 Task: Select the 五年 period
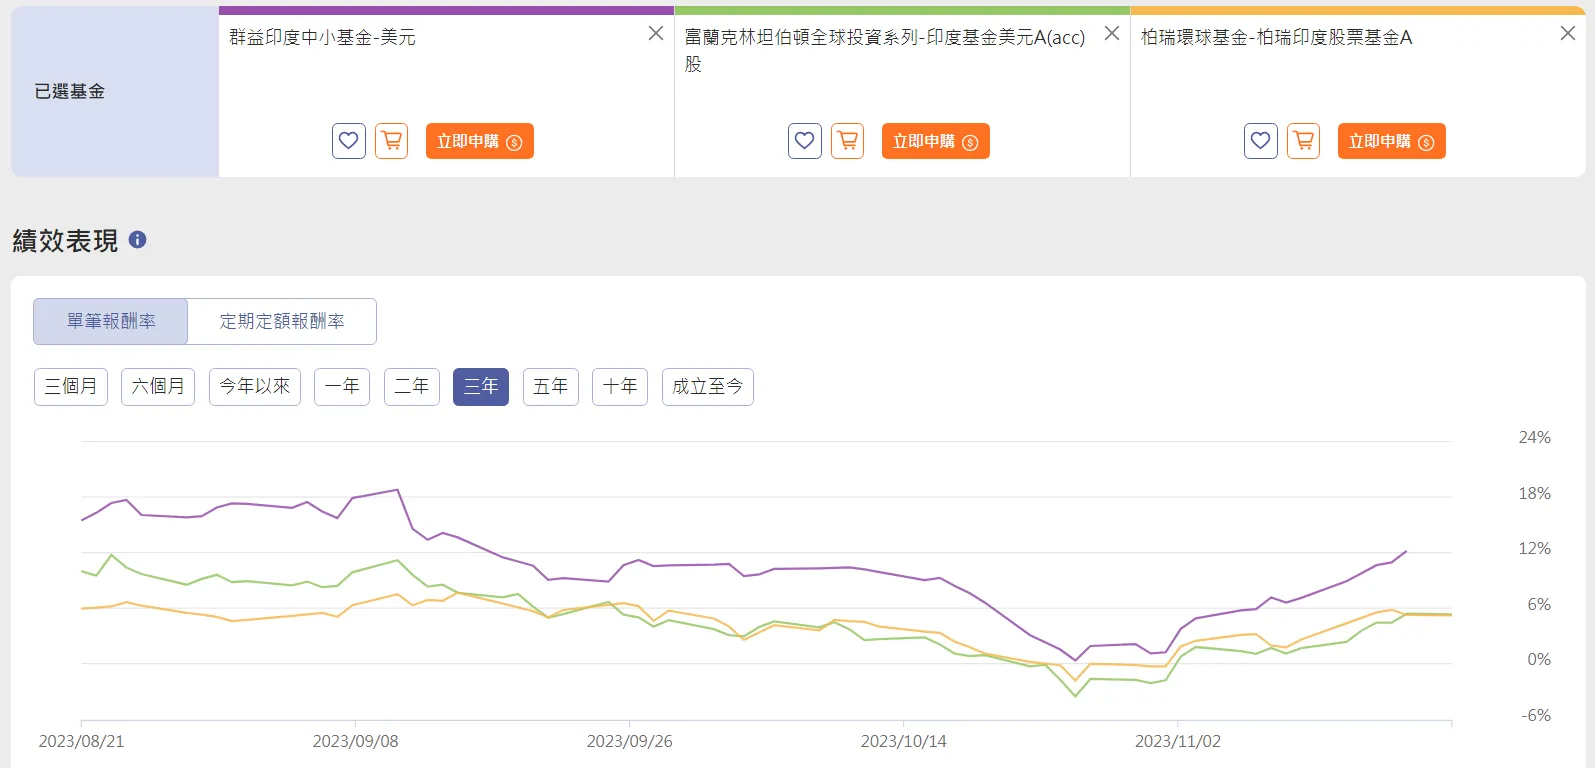click(551, 387)
